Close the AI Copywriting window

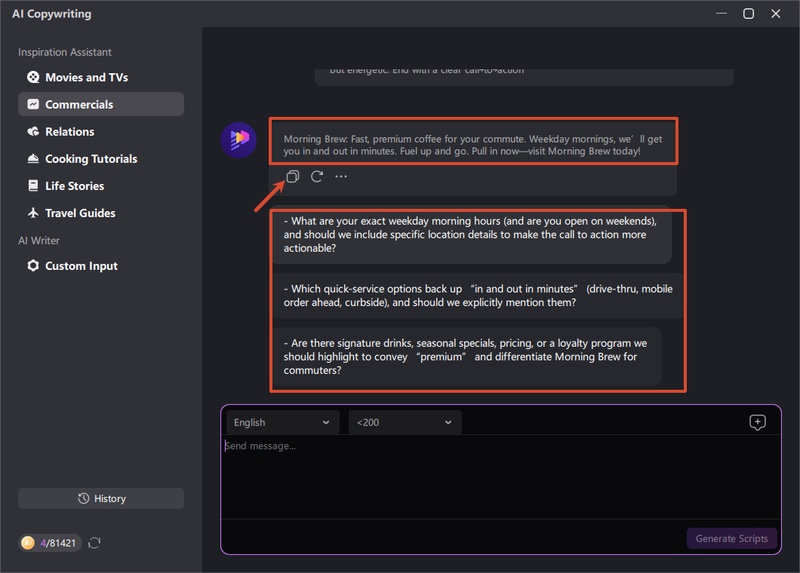776,13
